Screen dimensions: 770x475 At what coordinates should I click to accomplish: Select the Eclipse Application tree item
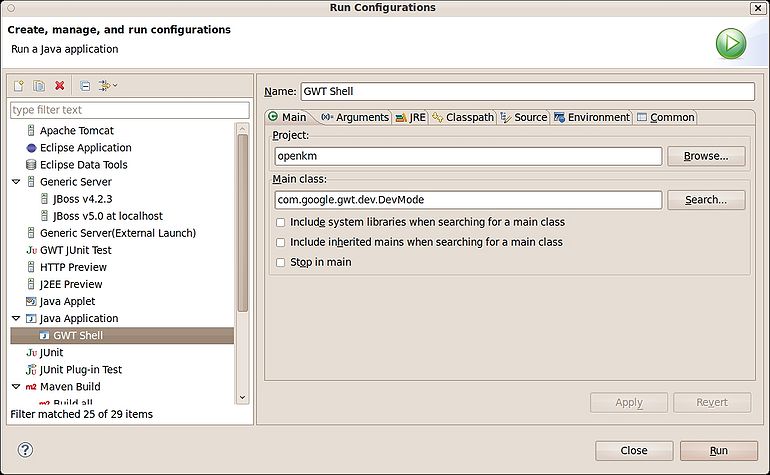pos(85,148)
